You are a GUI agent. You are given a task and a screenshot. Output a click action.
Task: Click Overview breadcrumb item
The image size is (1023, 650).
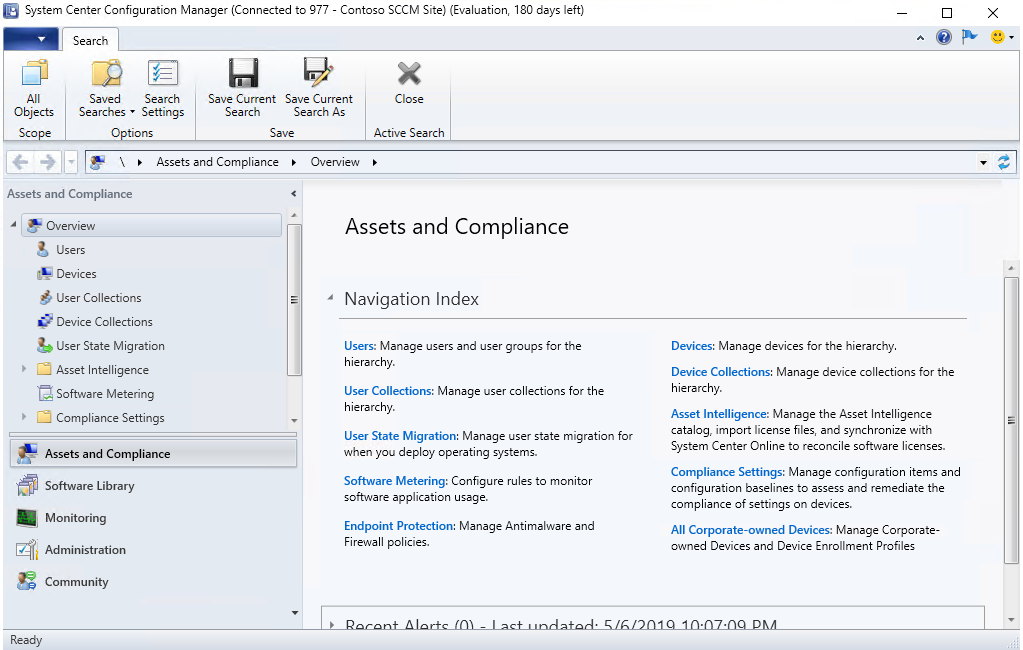(335, 162)
